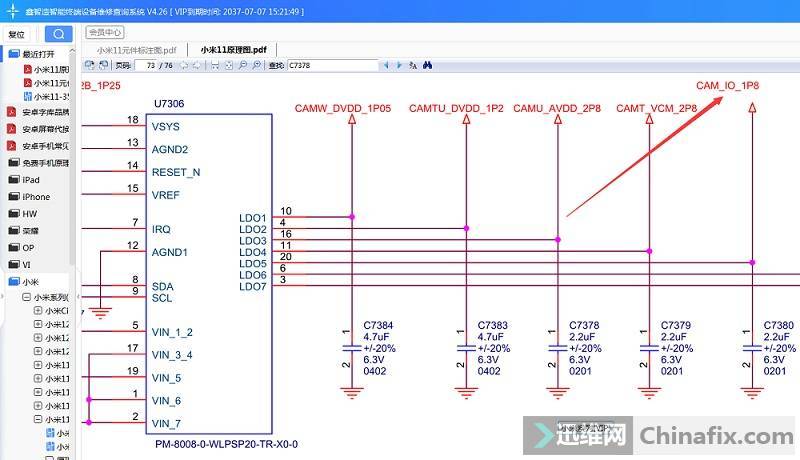Image resolution: width=800 pixels, height=460 pixels.
Task: Collapse the last expanded 小米11 tree node
Action: [37, 420]
